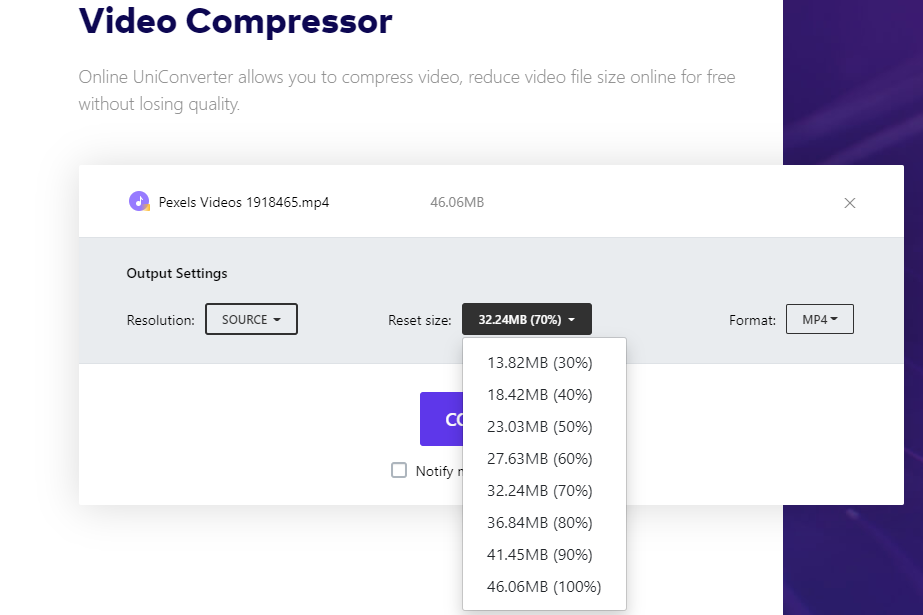Remove the file with the X icon
The width and height of the screenshot is (923, 615).
click(849, 203)
